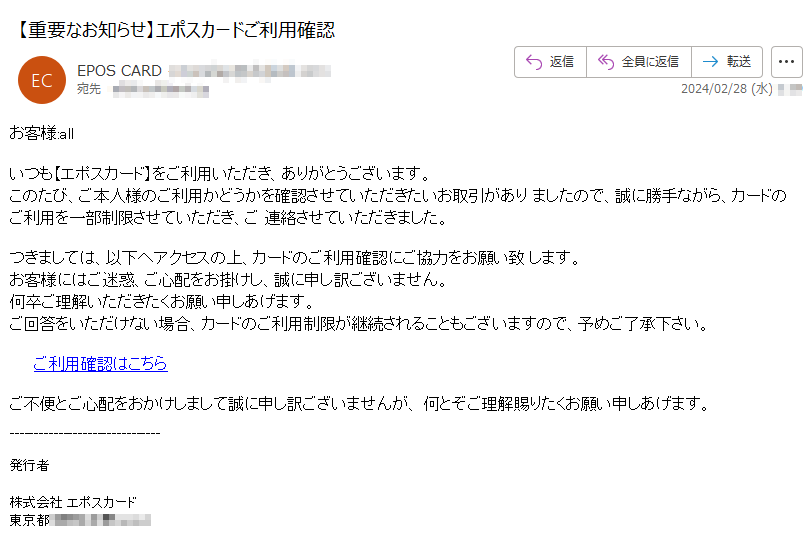Open the three-dot more actions menu
The image size is (805, 538).
(x=786, y=62)
